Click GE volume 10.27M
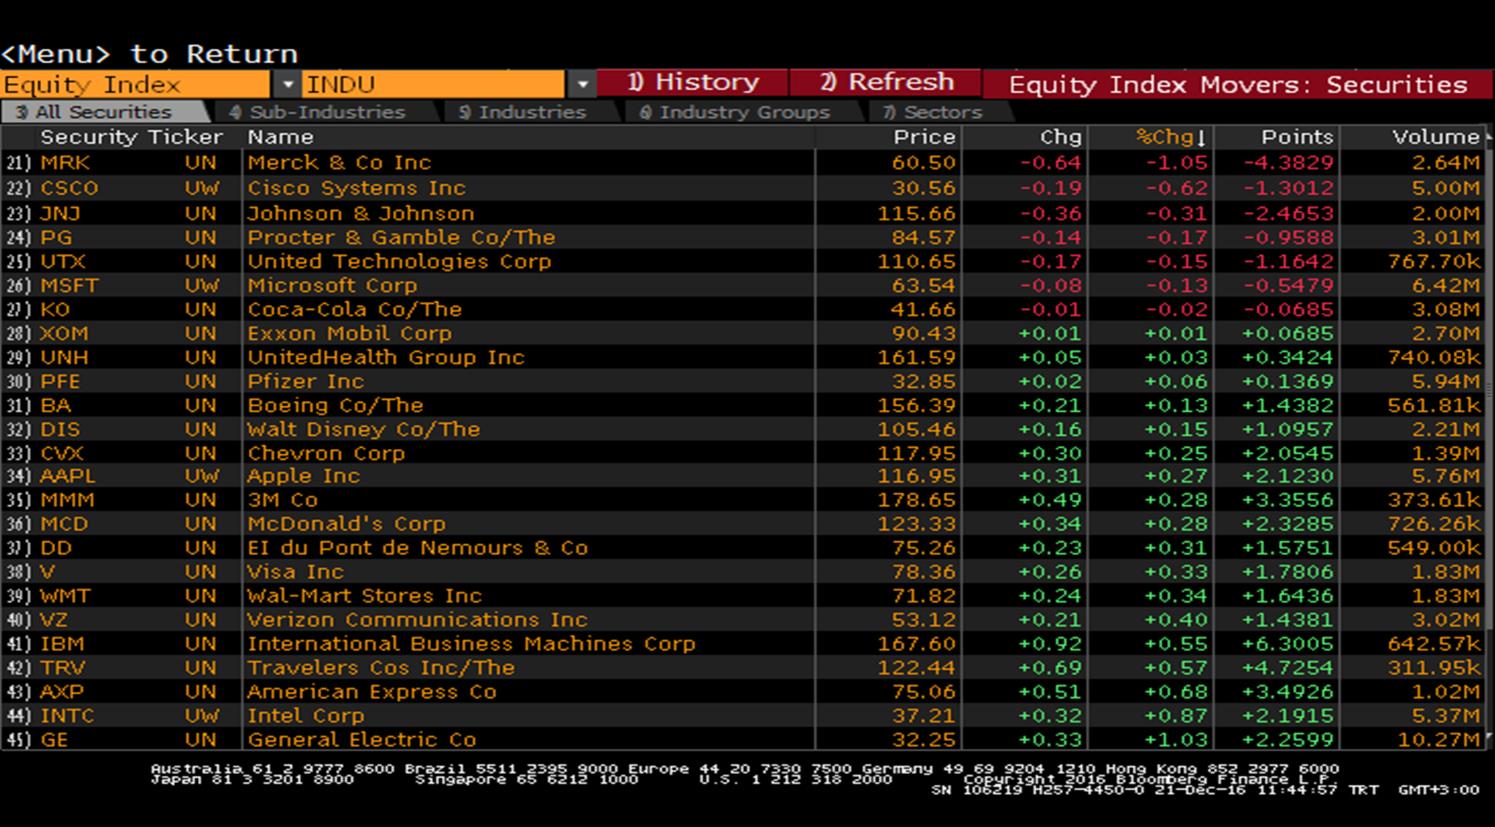Image resolution: width=1495 pixels, height=827 pixels. (x=1439, y=740)
